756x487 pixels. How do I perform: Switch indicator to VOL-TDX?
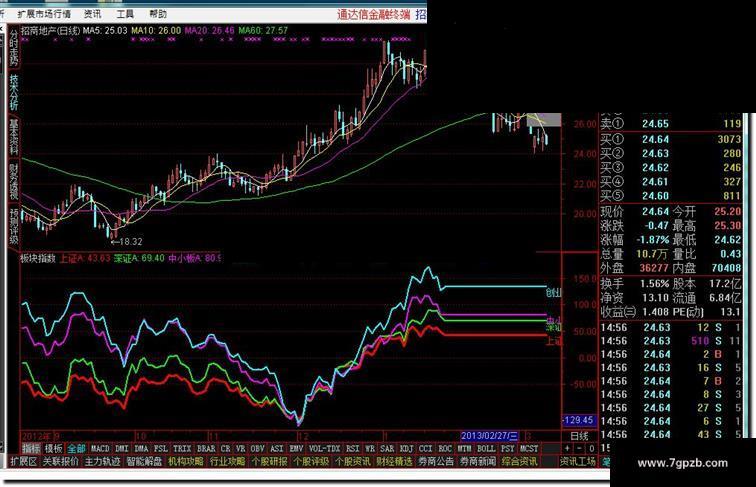(324, 448)
